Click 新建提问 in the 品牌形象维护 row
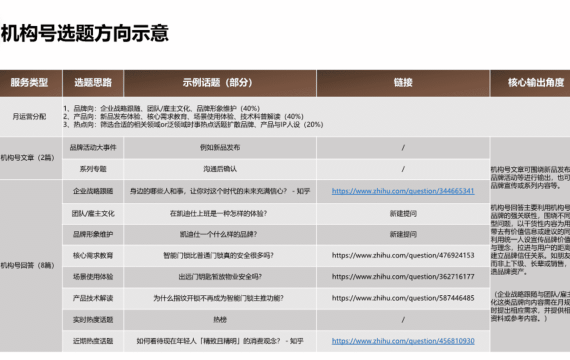The height and width of the screenshot is (360, 570). (x=403, y=234)
